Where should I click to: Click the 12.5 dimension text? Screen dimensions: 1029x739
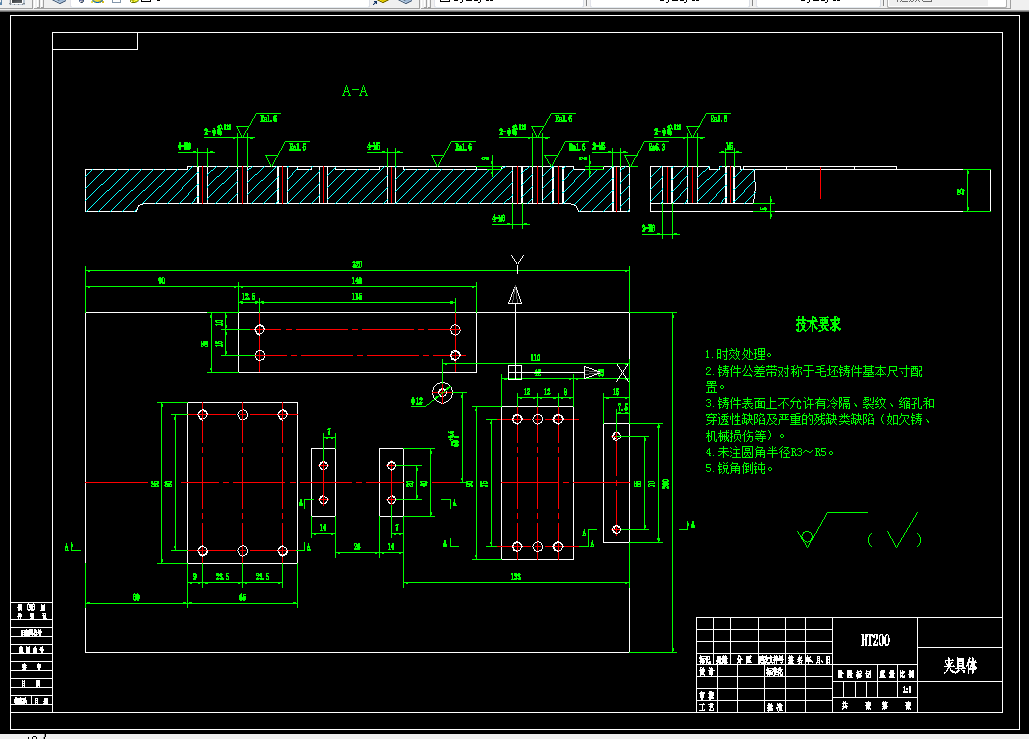(248, 297)
